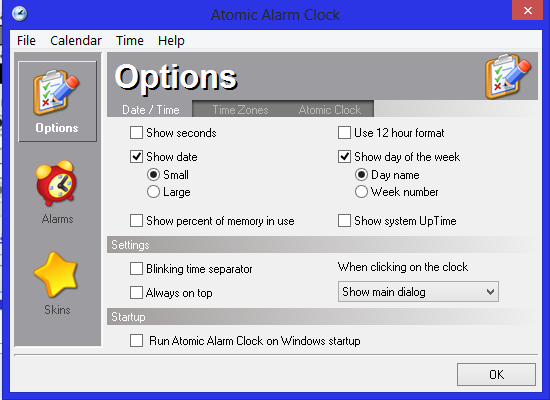550x400 pixels.
Task: Select the Week number radio option
Action: 361,192
